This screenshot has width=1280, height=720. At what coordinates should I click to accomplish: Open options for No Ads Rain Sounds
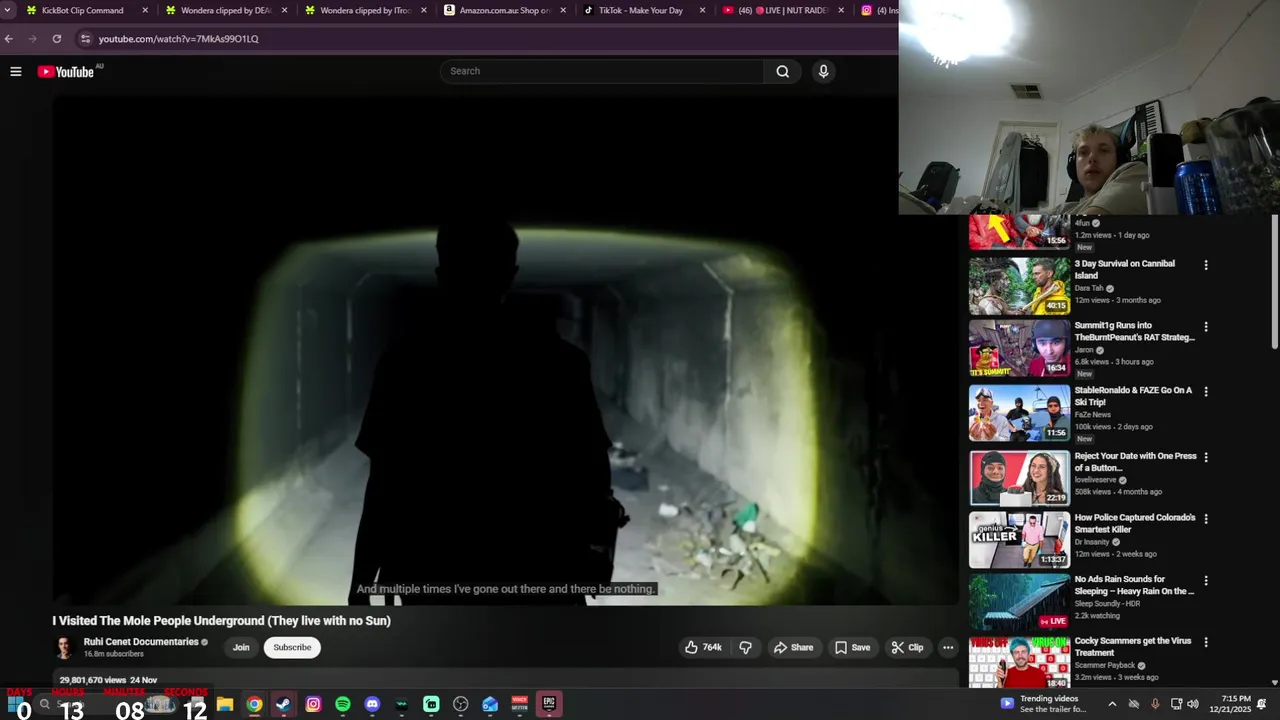pos(1206,581)
